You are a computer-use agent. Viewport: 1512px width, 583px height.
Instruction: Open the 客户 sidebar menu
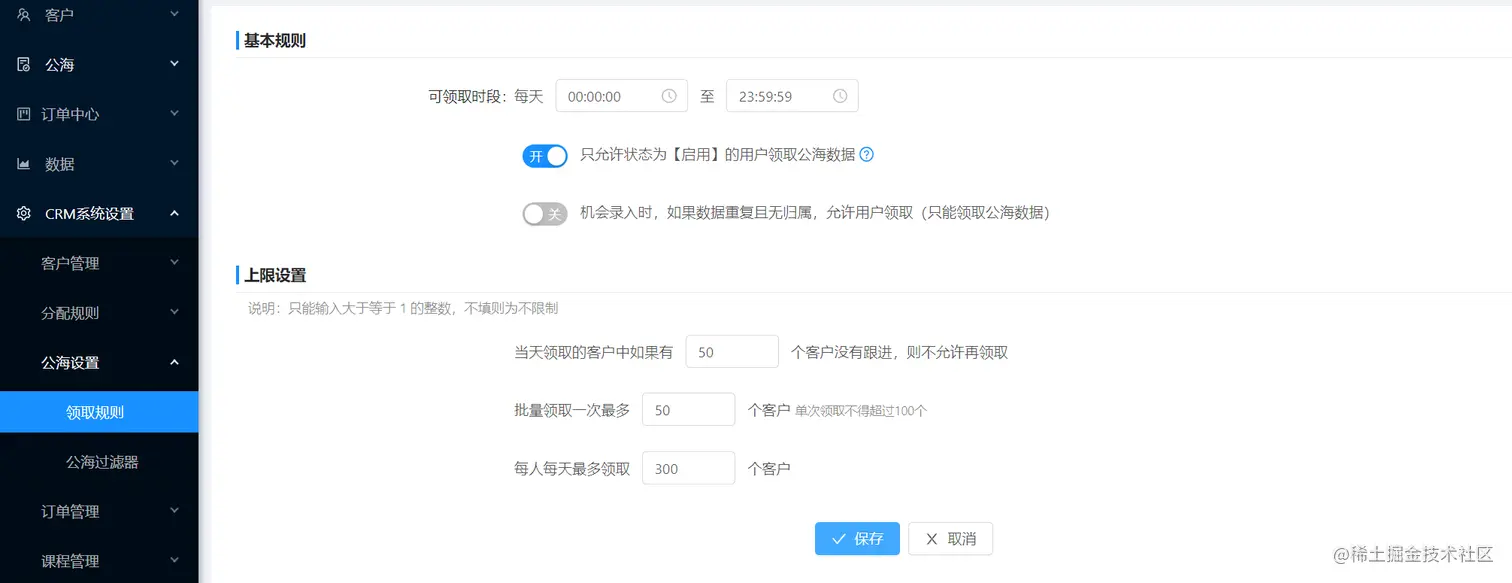(99, 15)
